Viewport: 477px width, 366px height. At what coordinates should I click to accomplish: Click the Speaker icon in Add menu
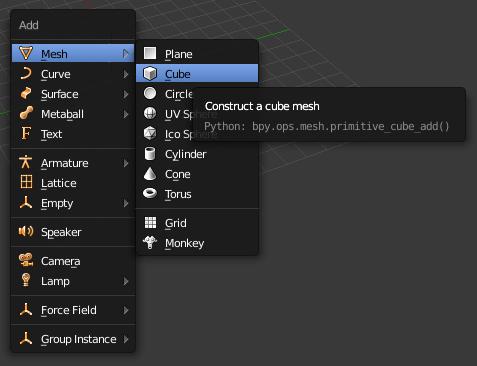(x=26, y=231)
